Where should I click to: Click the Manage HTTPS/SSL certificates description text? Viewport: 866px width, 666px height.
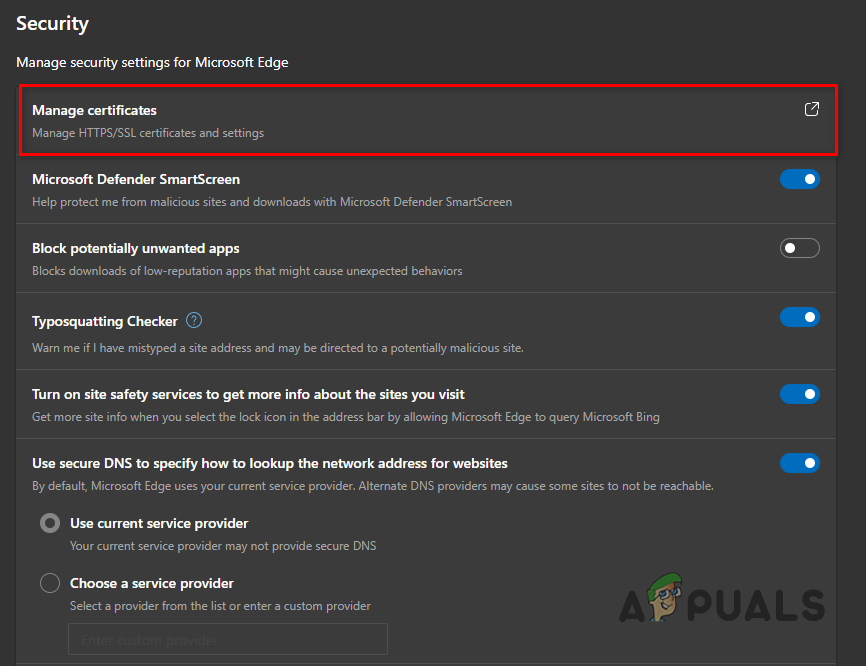click(x=148, y=133)
